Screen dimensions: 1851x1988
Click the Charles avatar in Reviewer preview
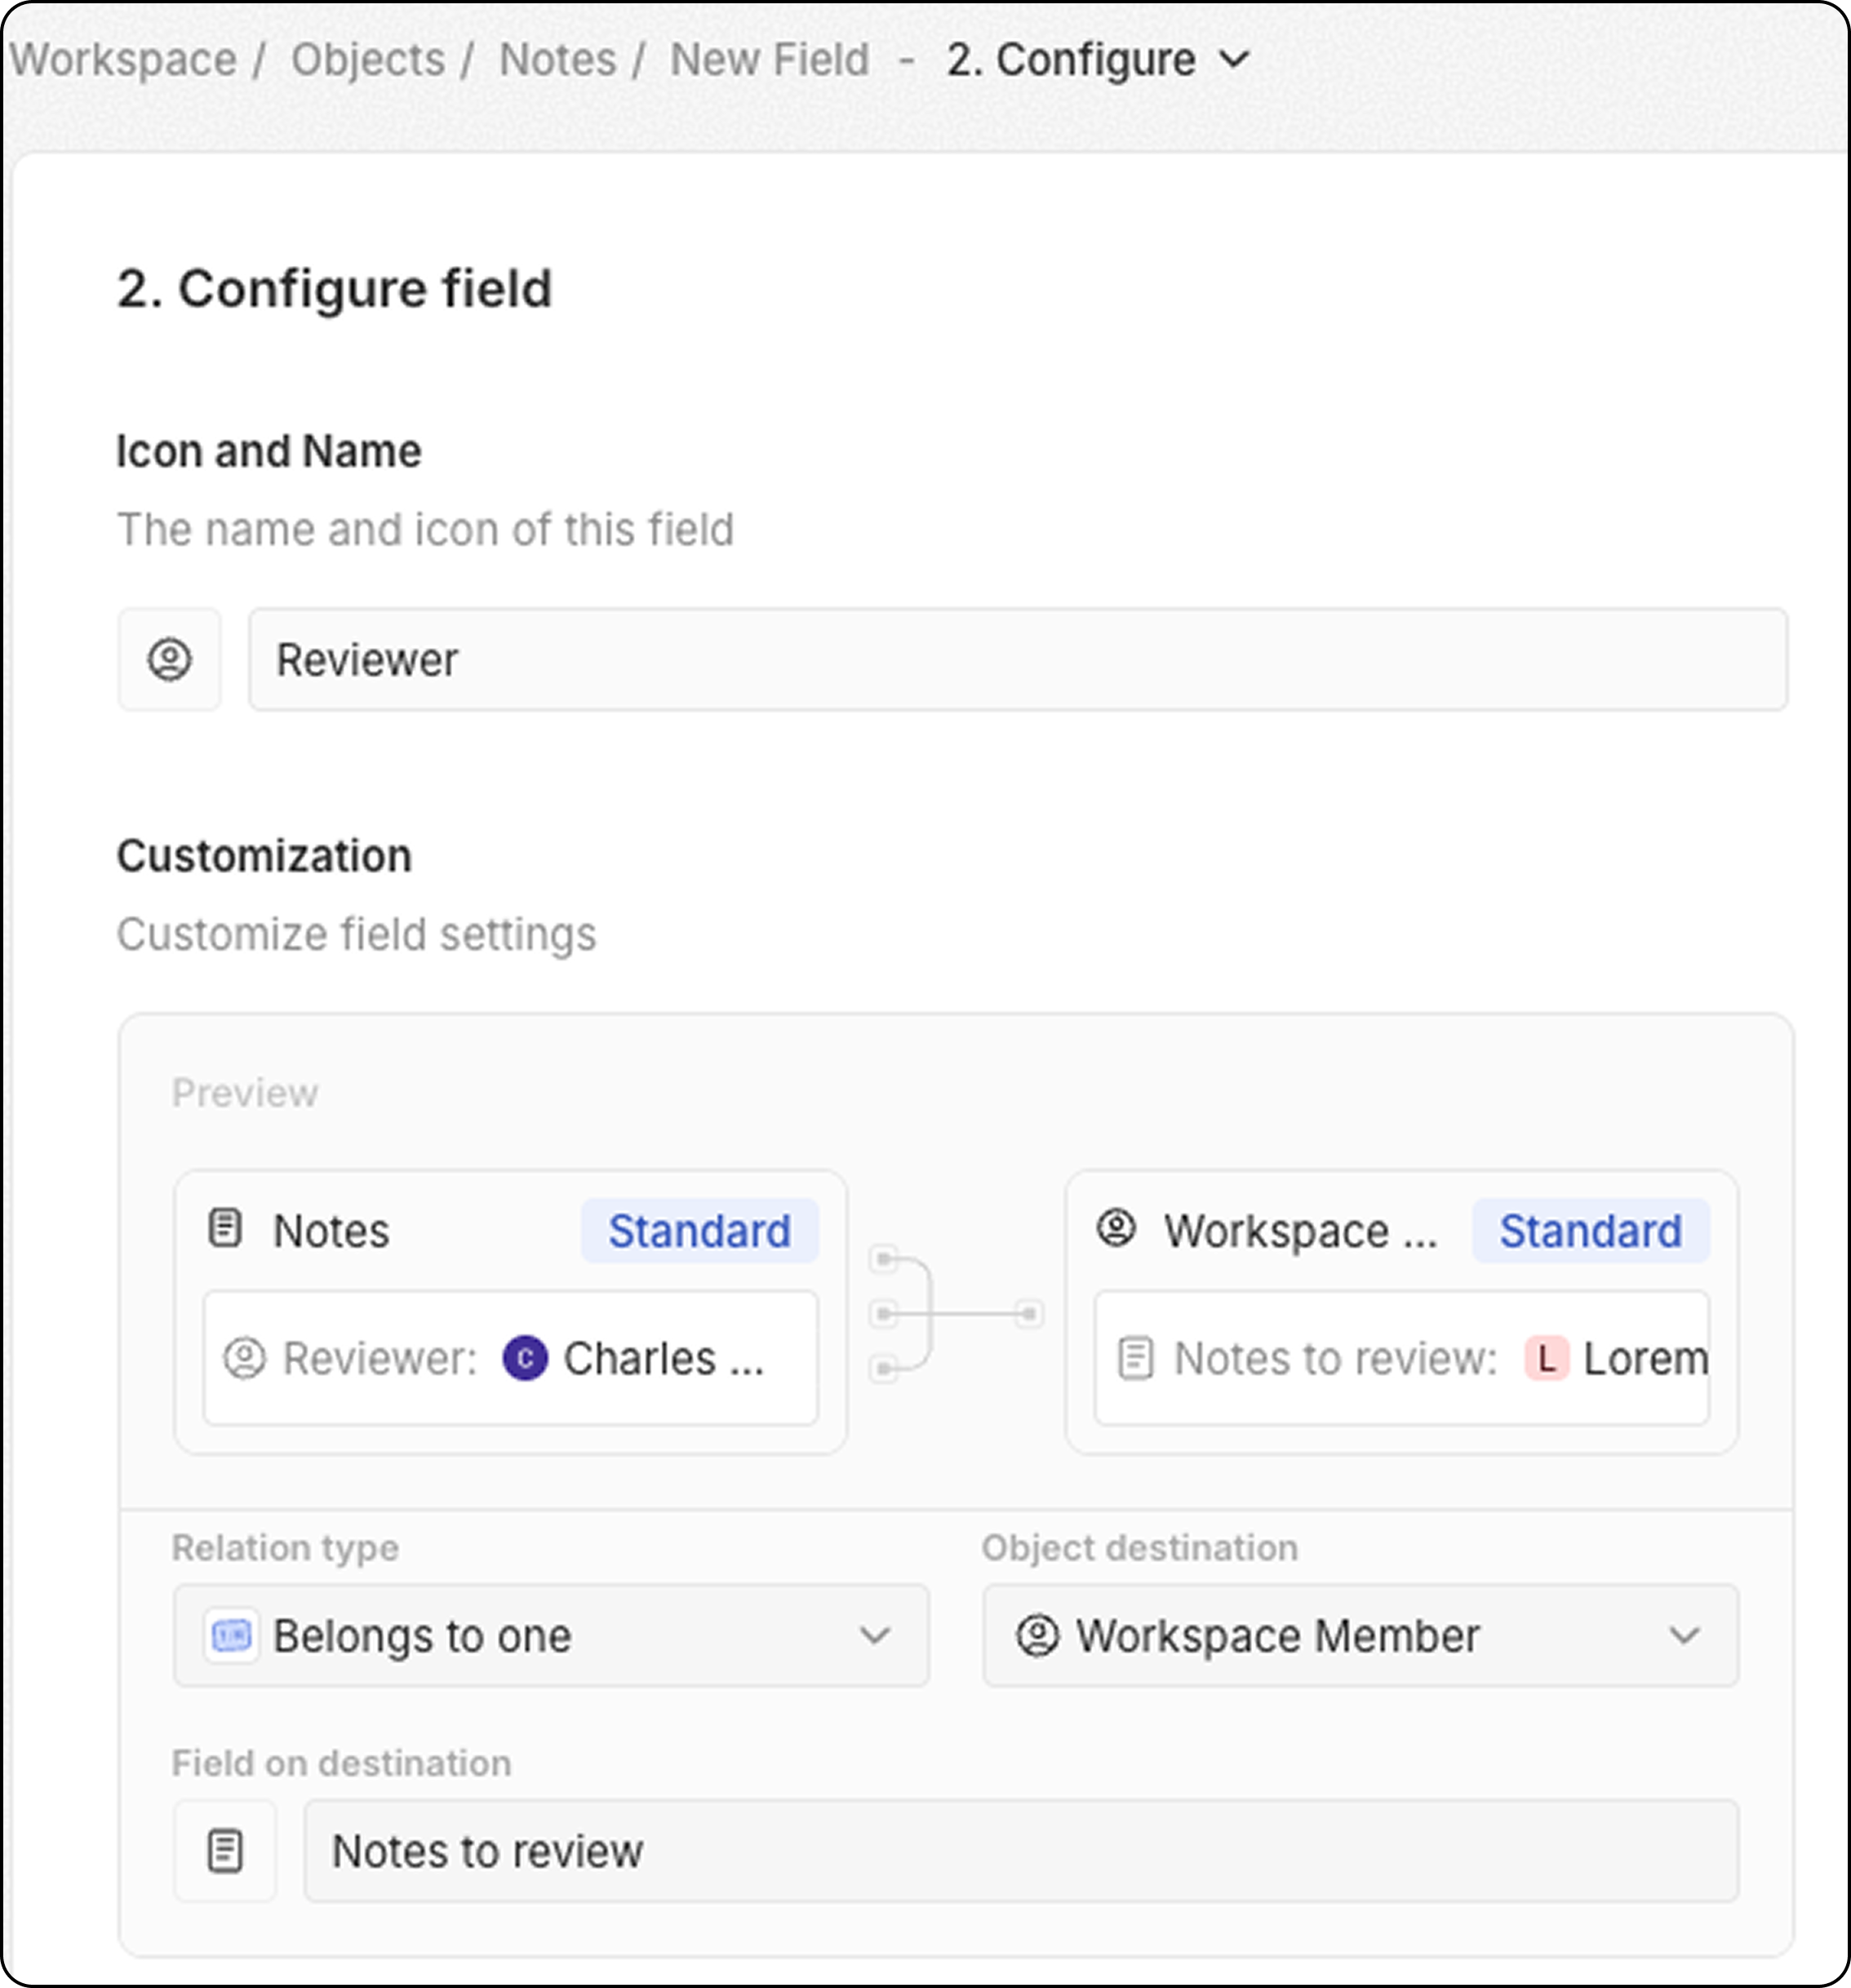click(525, 1358)
